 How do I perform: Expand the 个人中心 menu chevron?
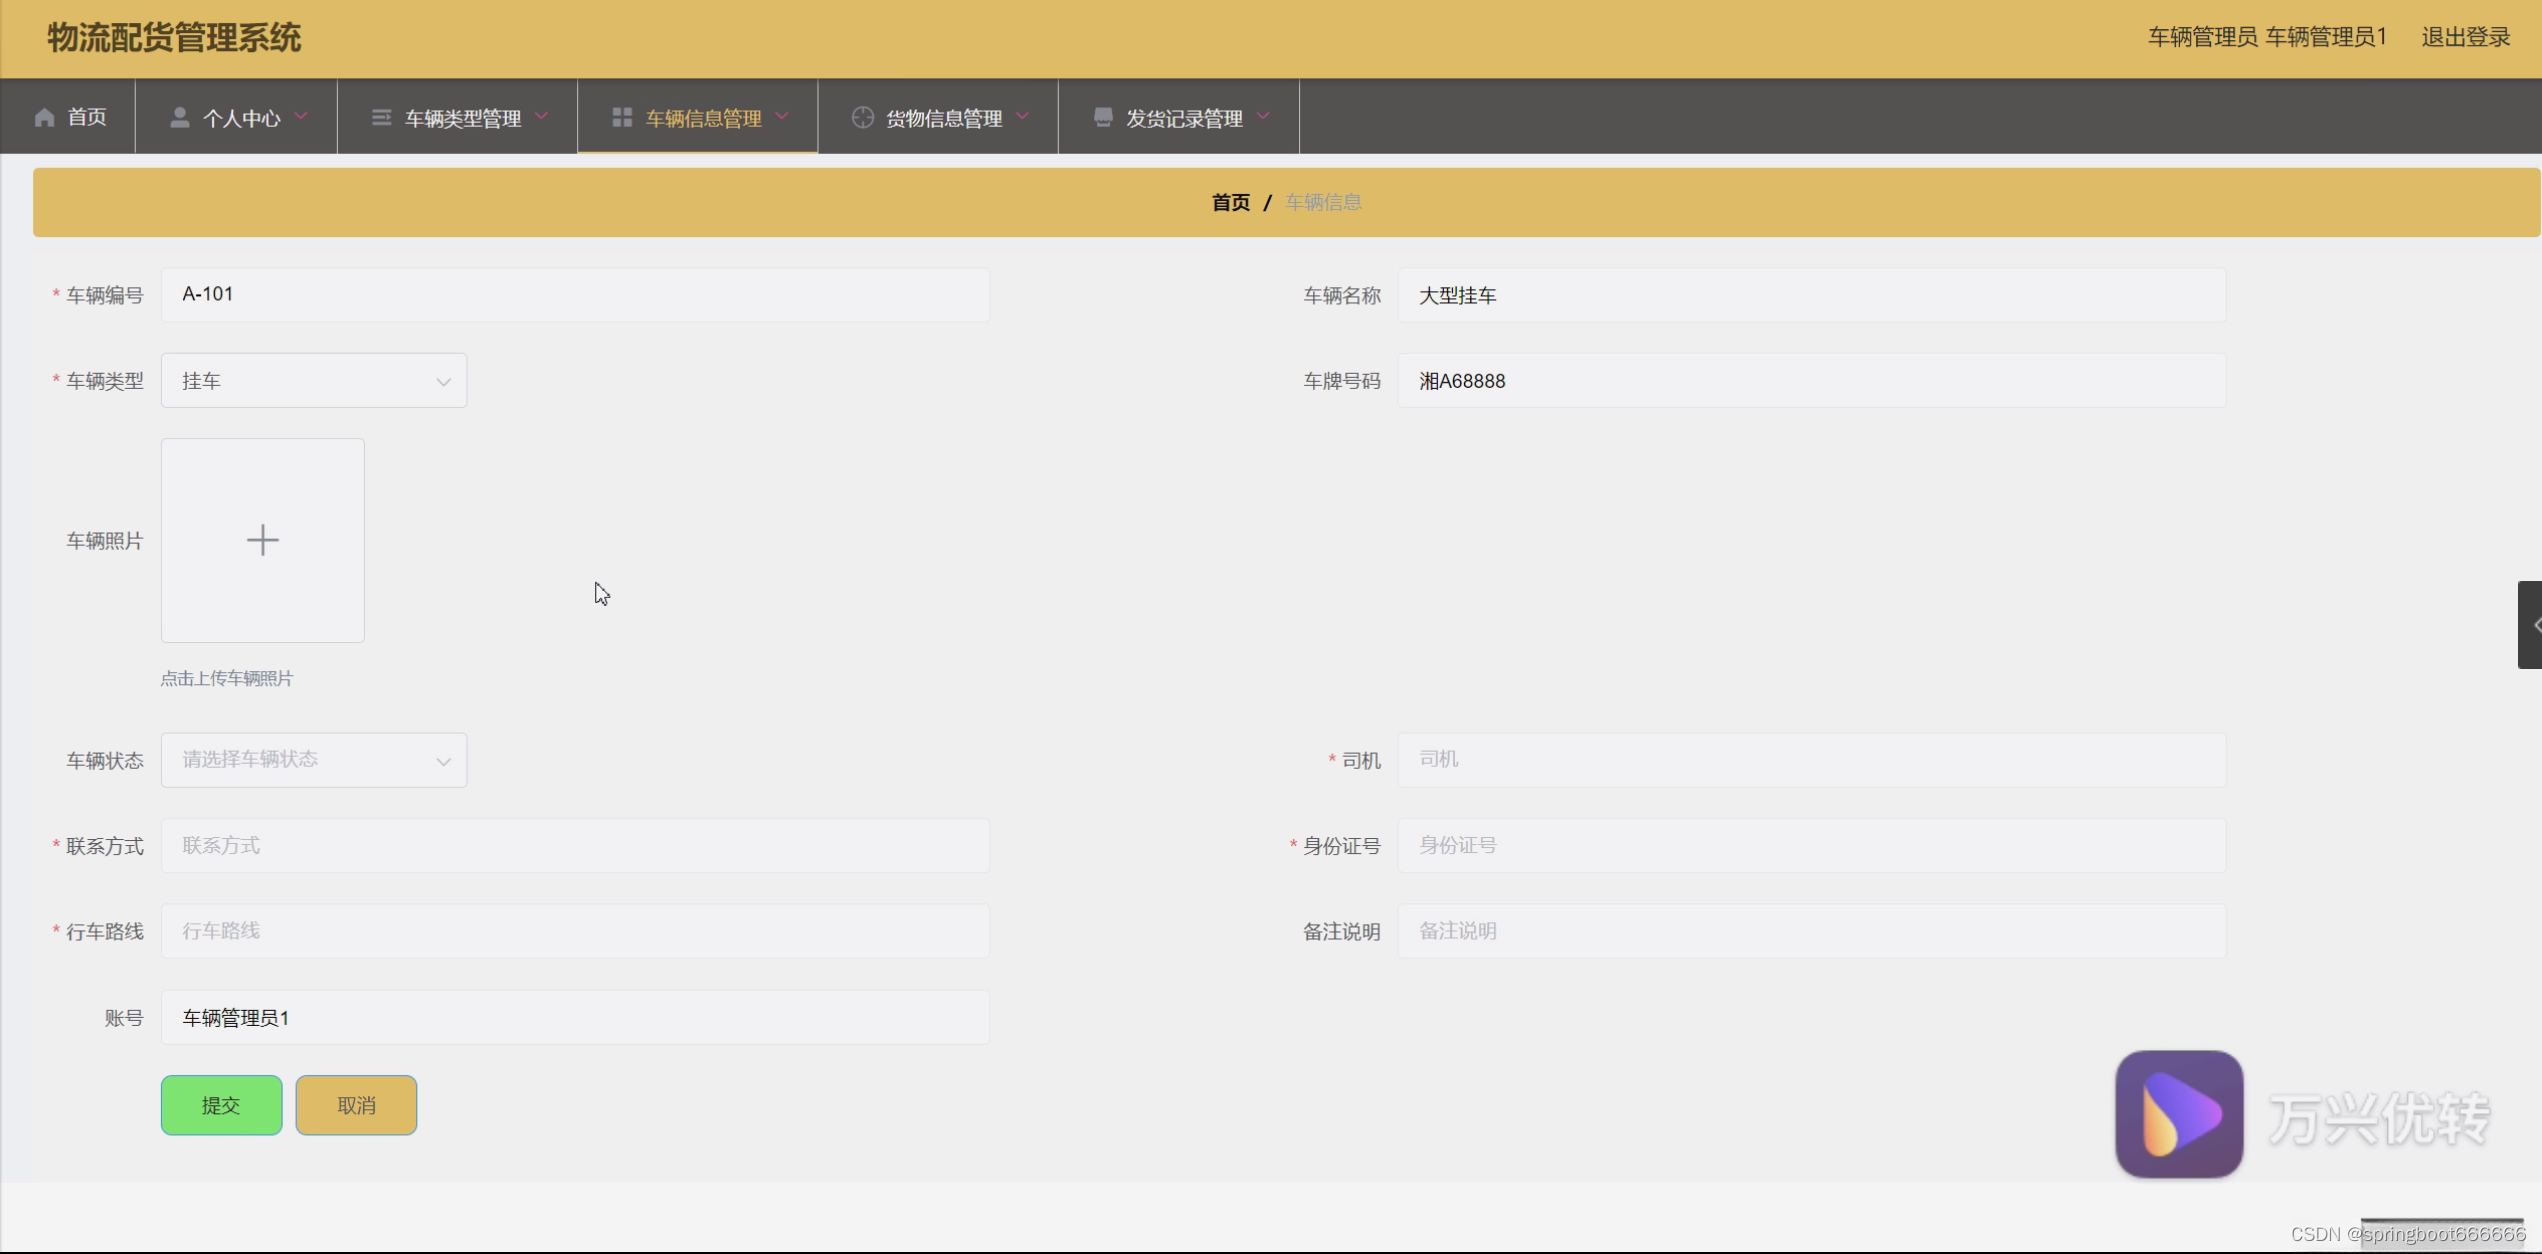(x=301, y=117)
